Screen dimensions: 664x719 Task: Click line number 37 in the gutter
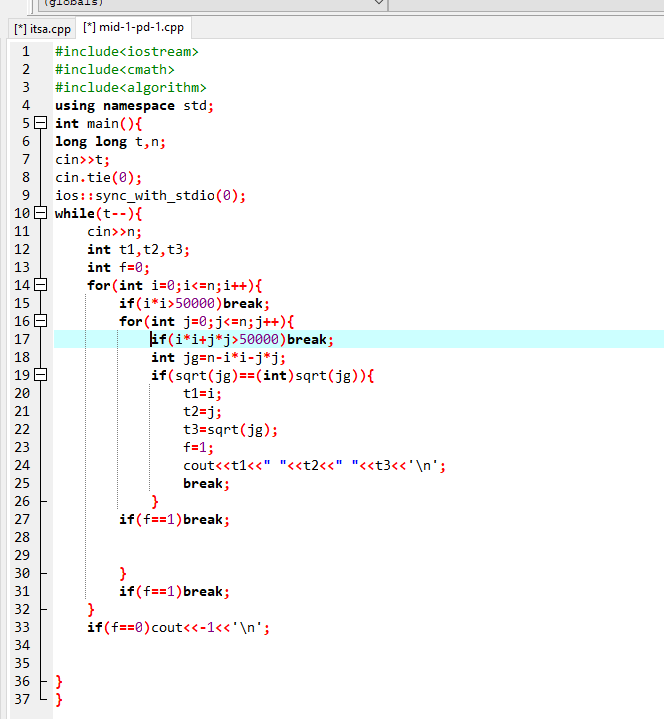[22, 699]
